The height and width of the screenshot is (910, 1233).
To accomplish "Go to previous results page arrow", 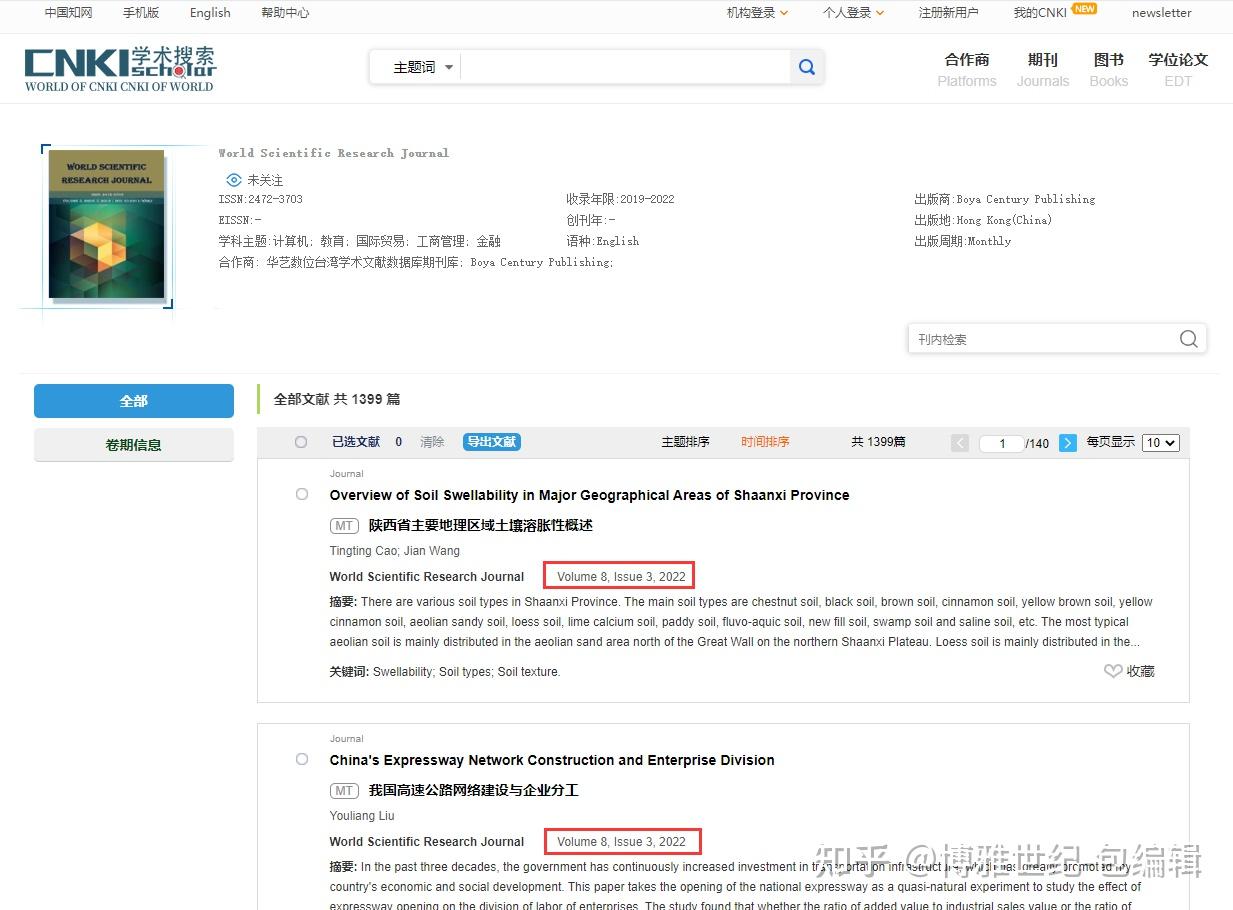I will pyautogui.click(x=960, y=443).
